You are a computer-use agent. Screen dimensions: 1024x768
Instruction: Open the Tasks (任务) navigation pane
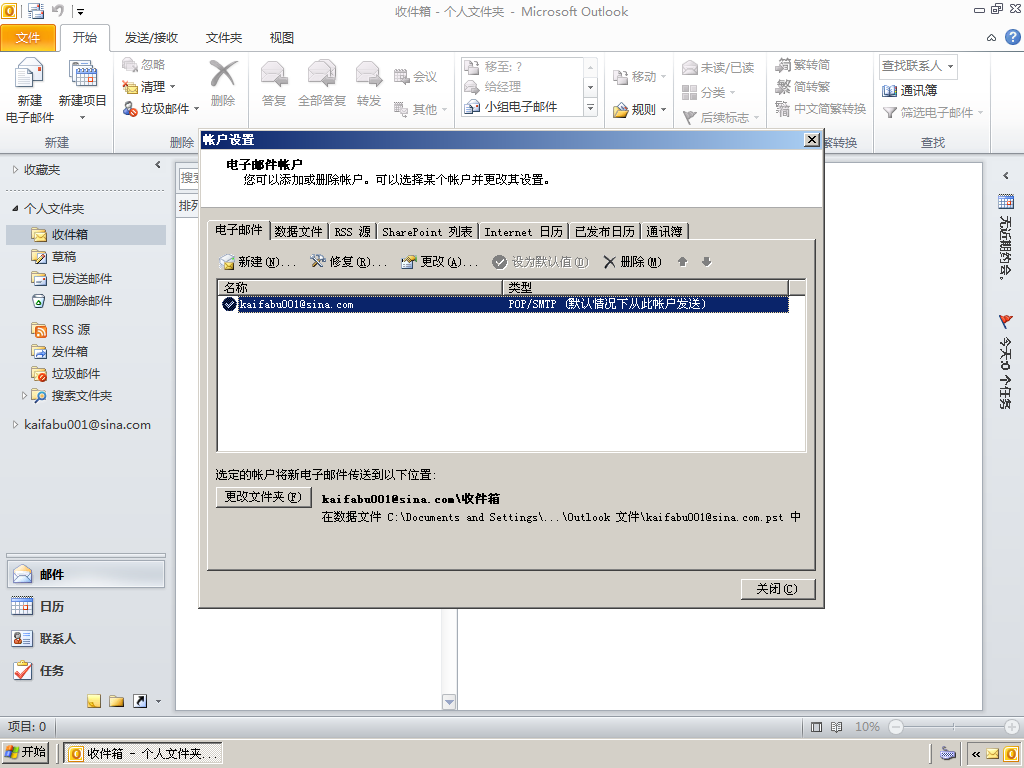click(x=86, y=670)
